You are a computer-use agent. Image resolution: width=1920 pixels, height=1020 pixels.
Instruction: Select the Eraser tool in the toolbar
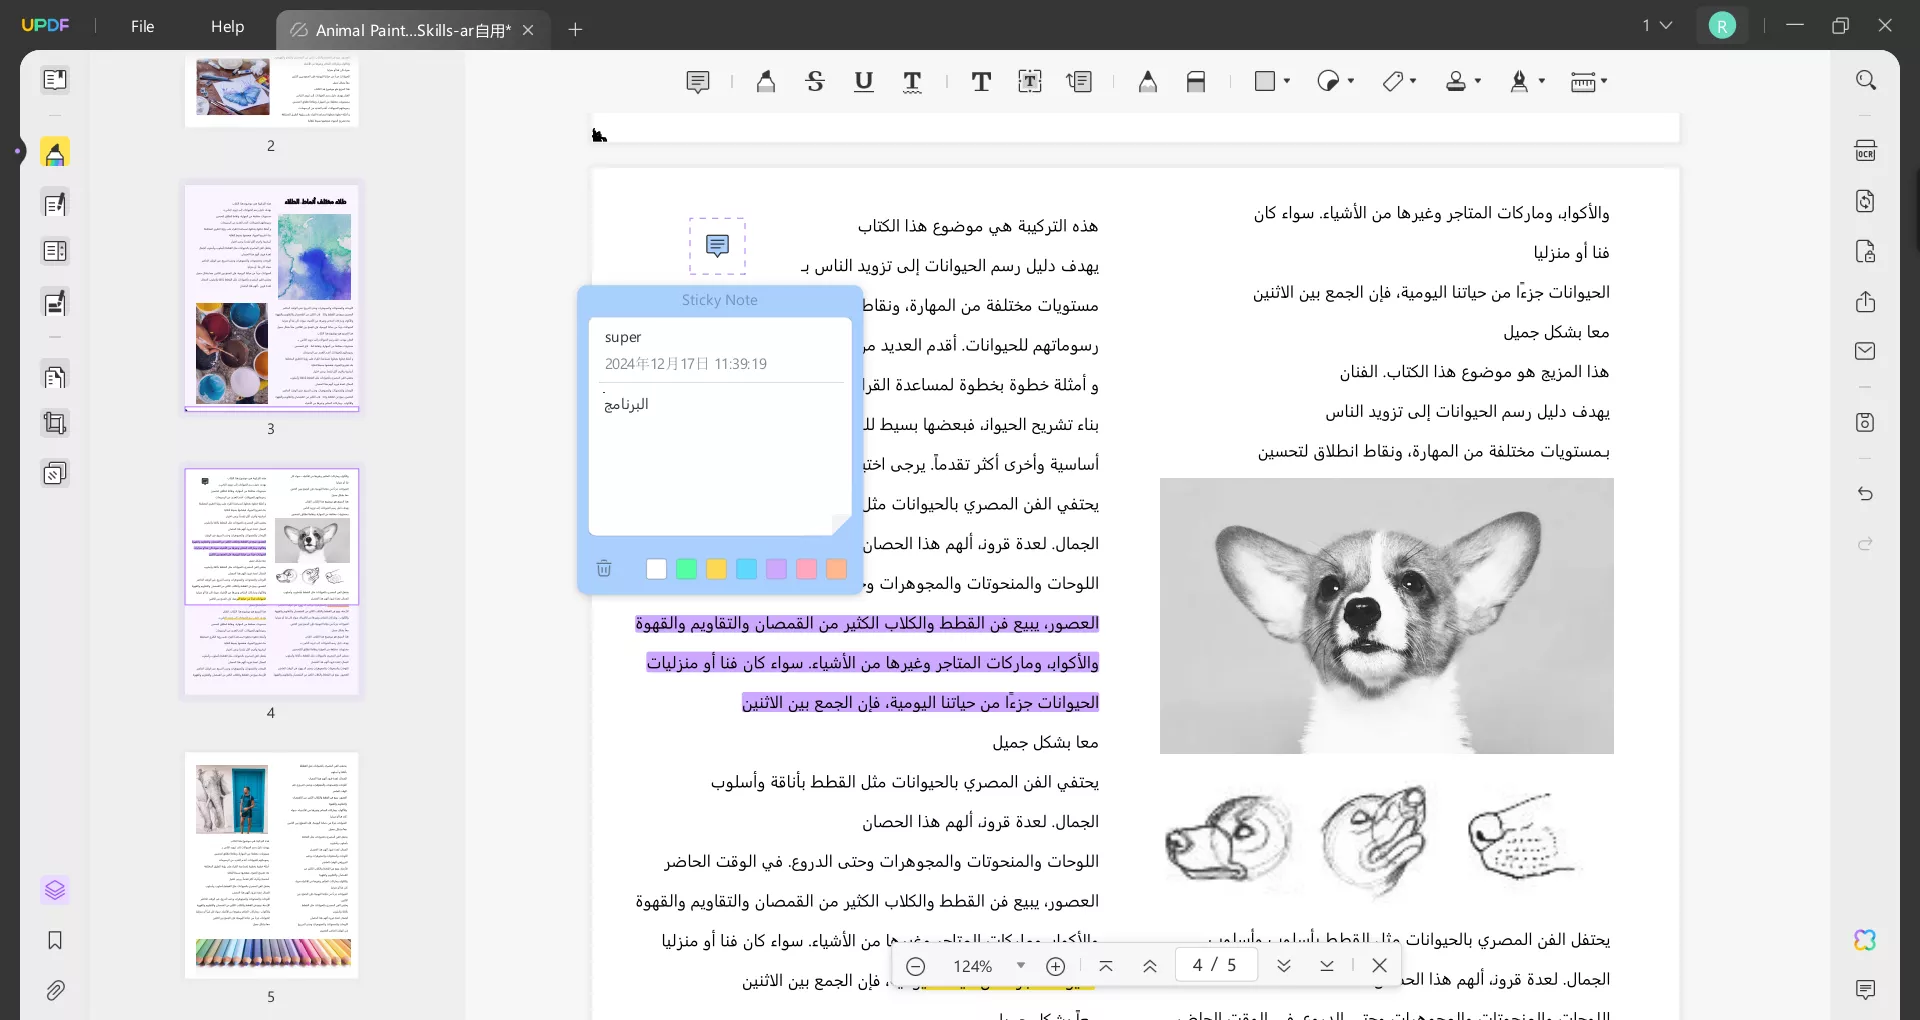[x=1197, y=81]
